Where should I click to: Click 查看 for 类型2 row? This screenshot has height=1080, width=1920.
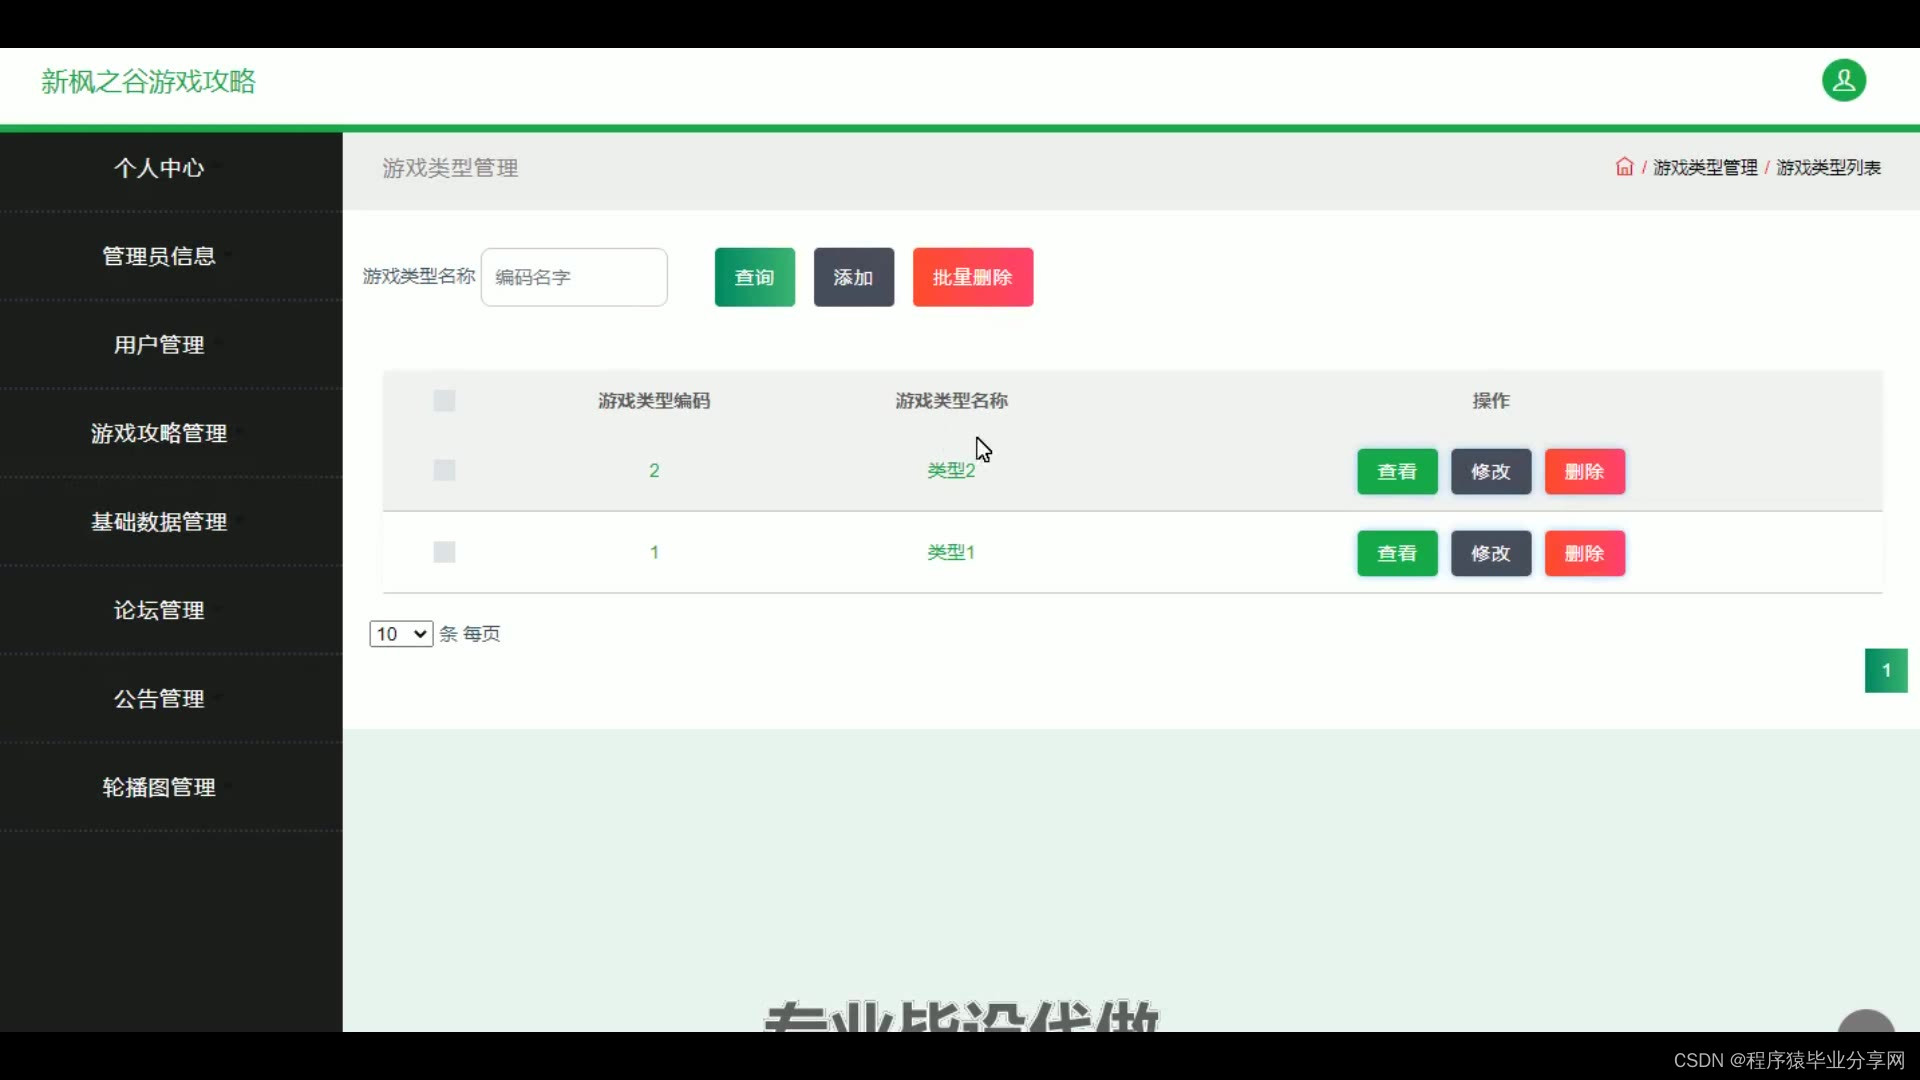point(1396,471)
